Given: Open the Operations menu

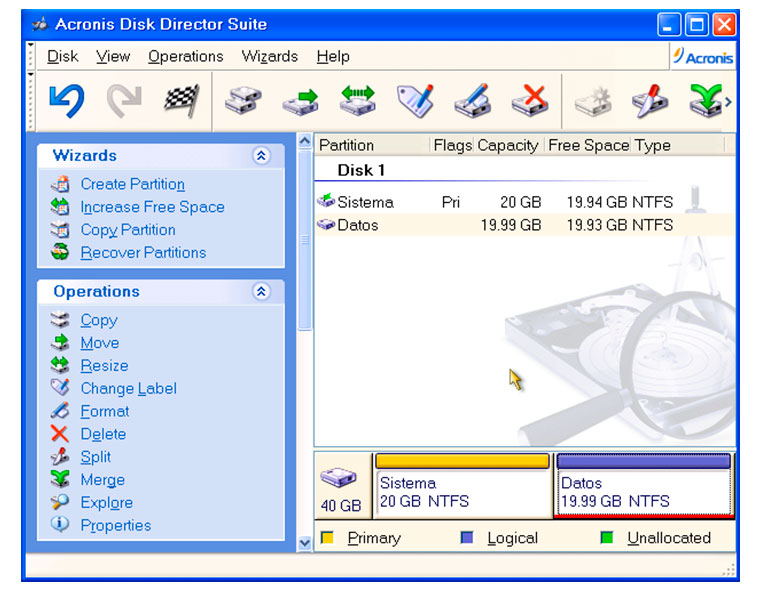Looking at the screenshot, I should click(186, 56).
